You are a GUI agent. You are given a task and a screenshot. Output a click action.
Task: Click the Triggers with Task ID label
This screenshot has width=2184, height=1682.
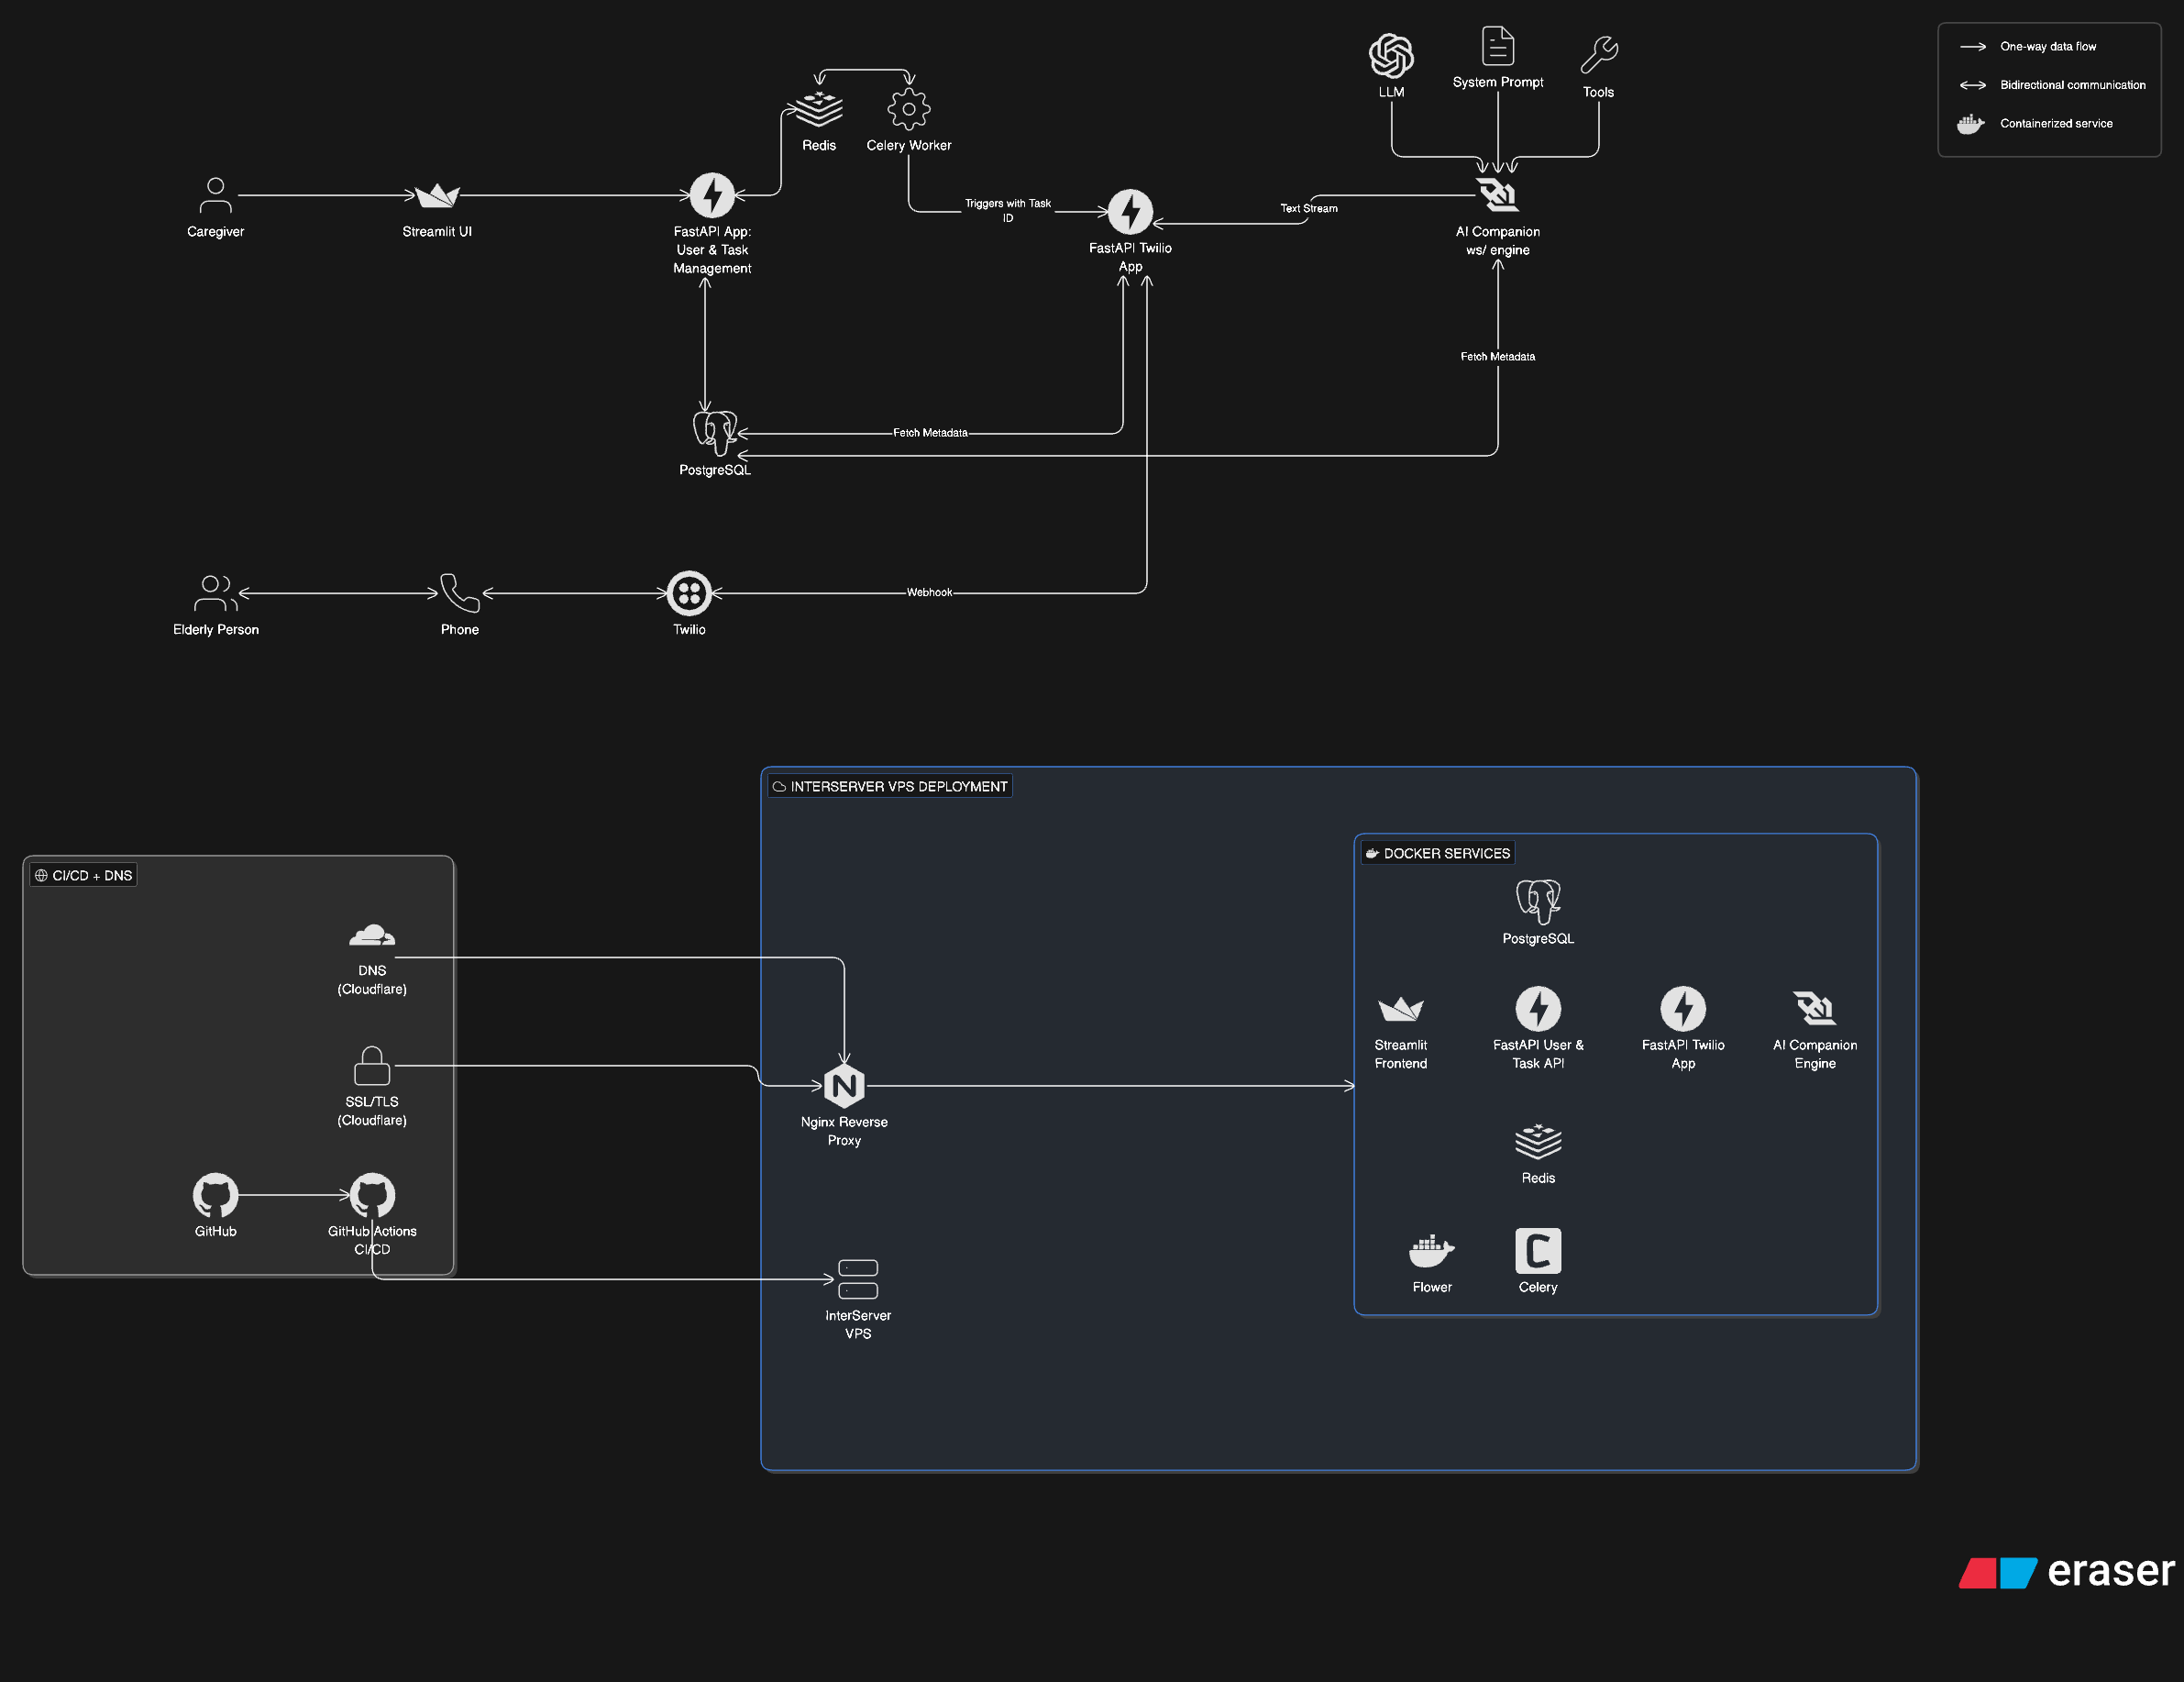1007,210
